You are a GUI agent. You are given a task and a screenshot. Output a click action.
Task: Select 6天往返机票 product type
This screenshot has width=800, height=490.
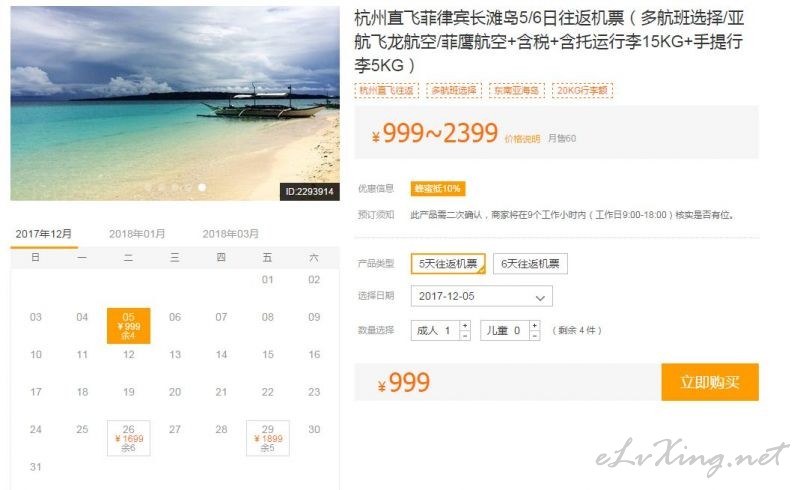tap(530, 264)
